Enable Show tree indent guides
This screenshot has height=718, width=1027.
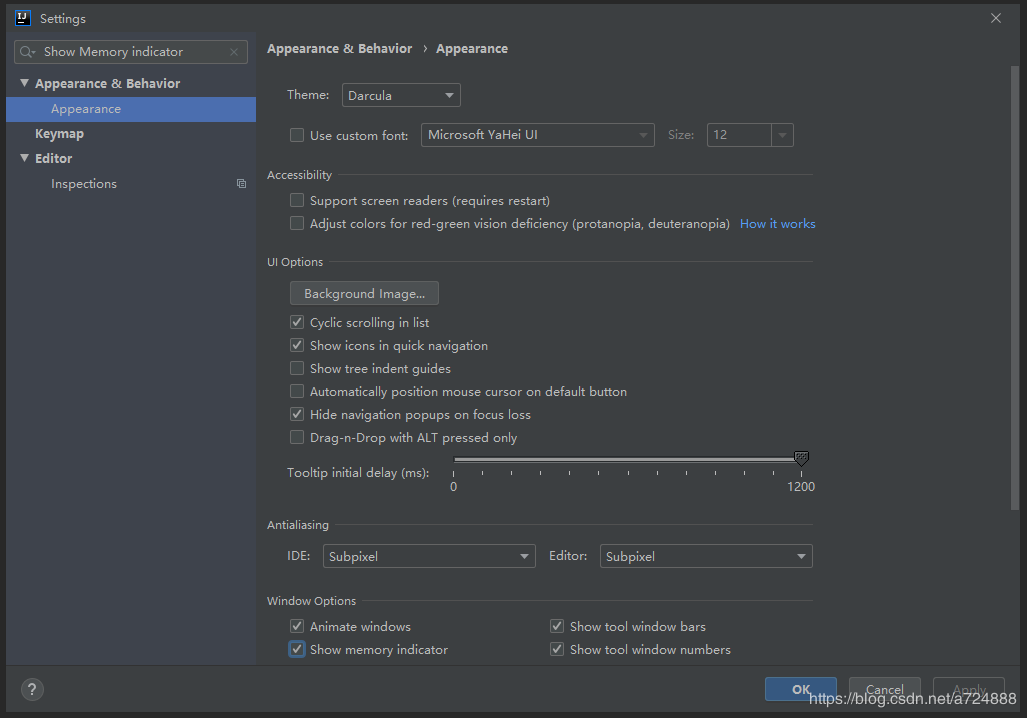click(x=297, y=368)
